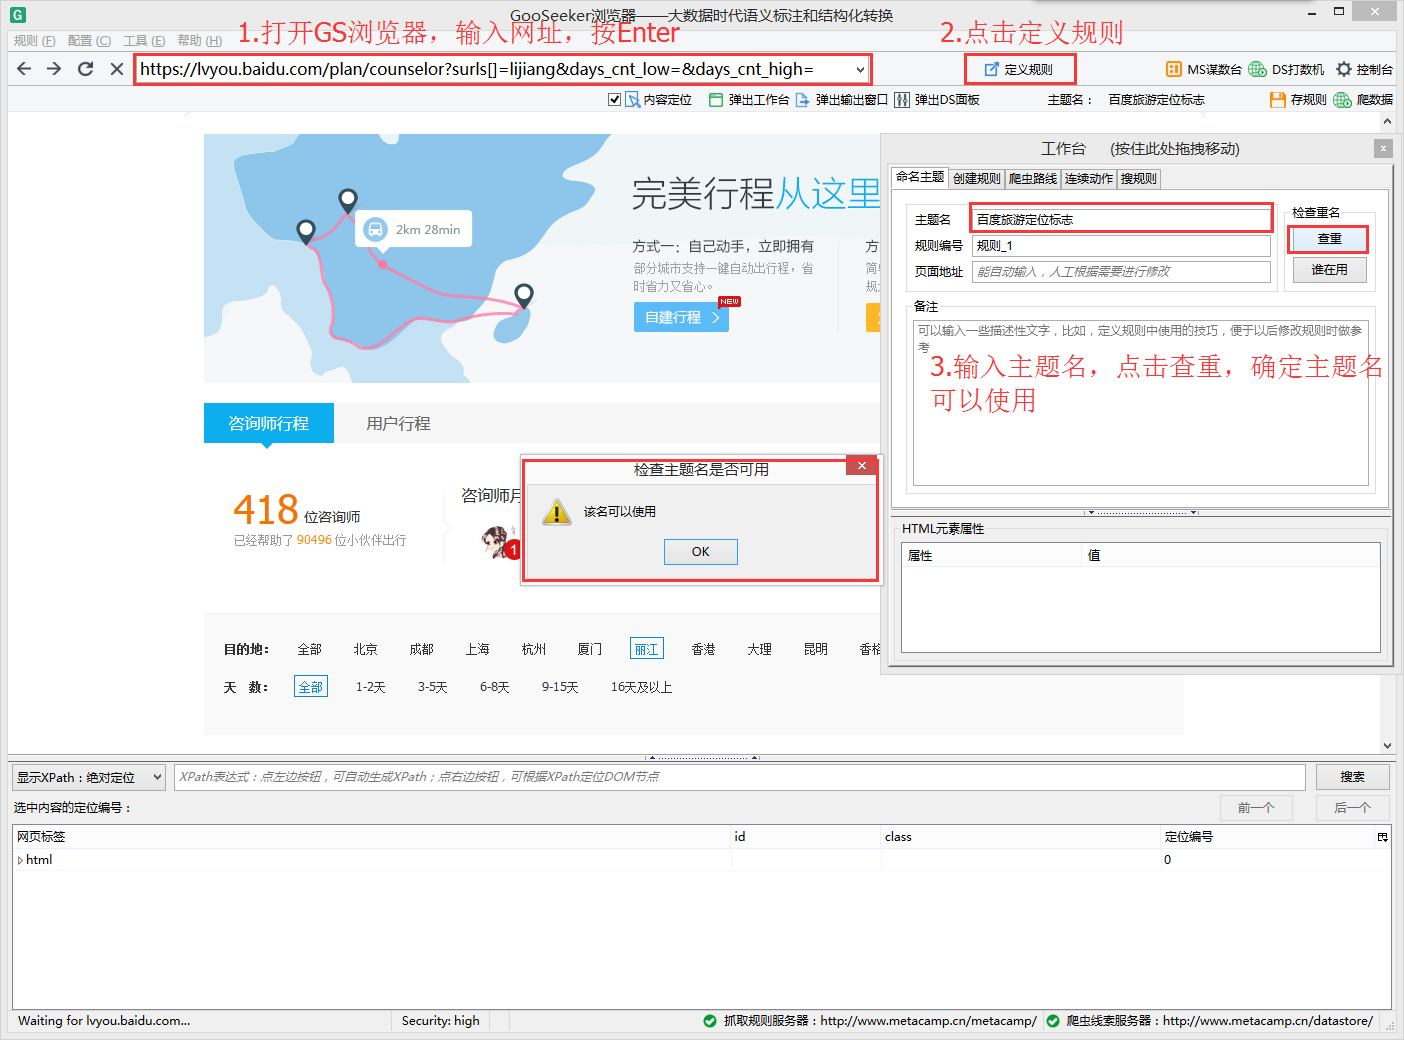Open DS打数机 from the toolbar
1404x1040 pixels.
pos(1286,69)
